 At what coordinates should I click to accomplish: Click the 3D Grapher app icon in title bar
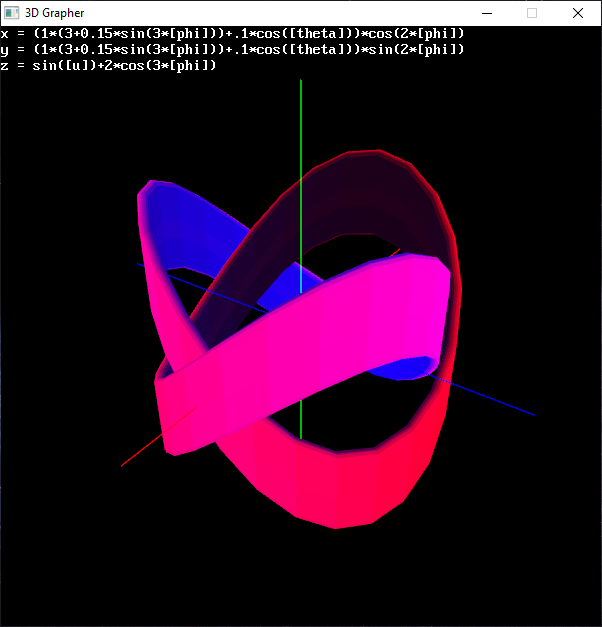pyautogui.click(x=13, y=13)
